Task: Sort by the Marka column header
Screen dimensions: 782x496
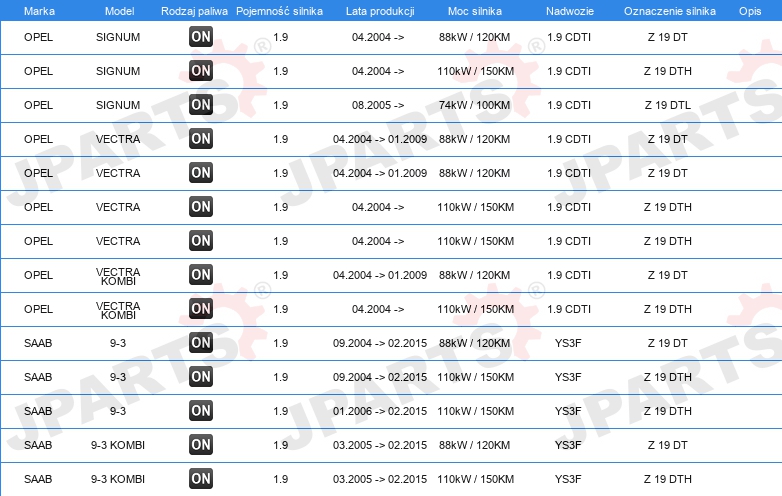Action: pyautogui.click(x=39, y=11)
